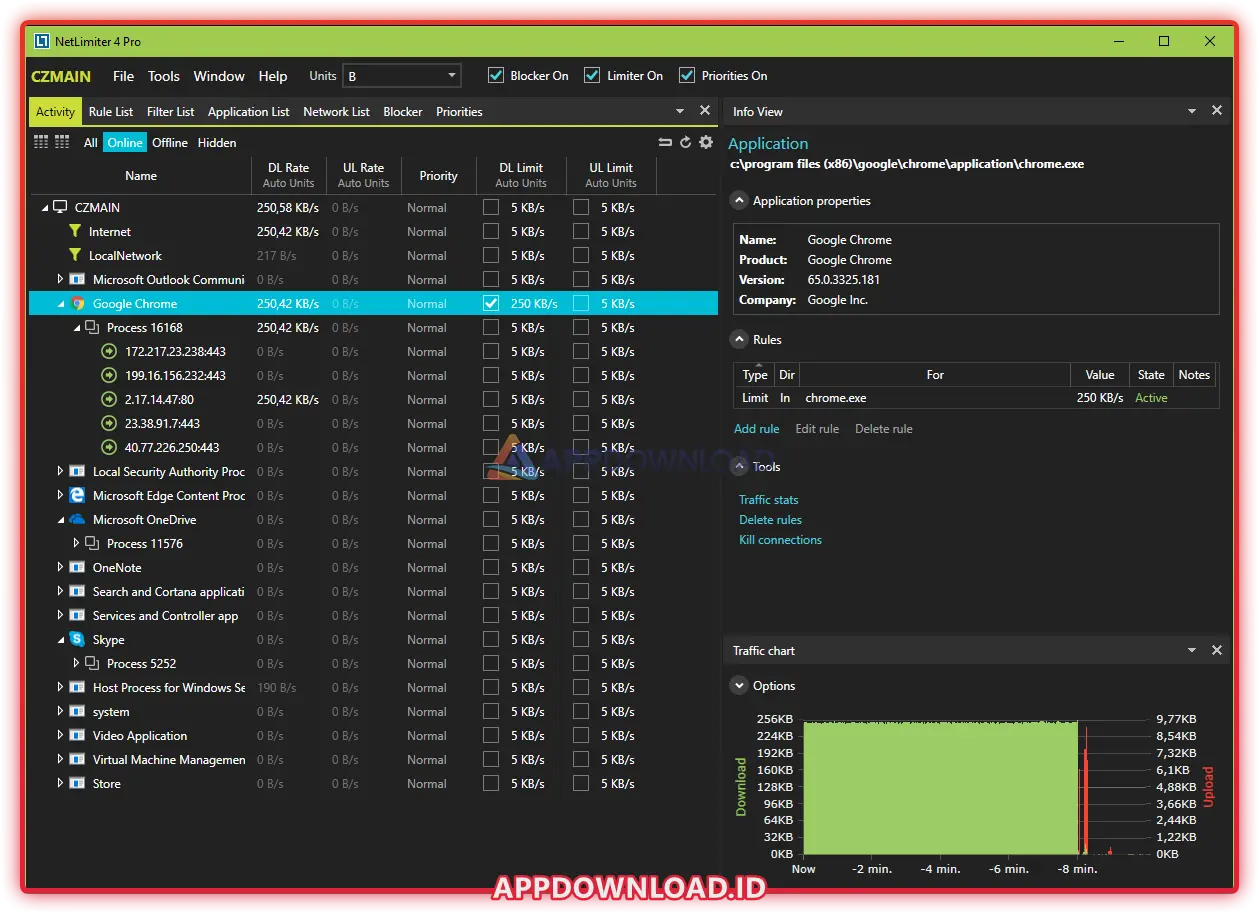Click the green download area in traffic chart
Viewport: 1259px width, 914px height.
(940, 790)
